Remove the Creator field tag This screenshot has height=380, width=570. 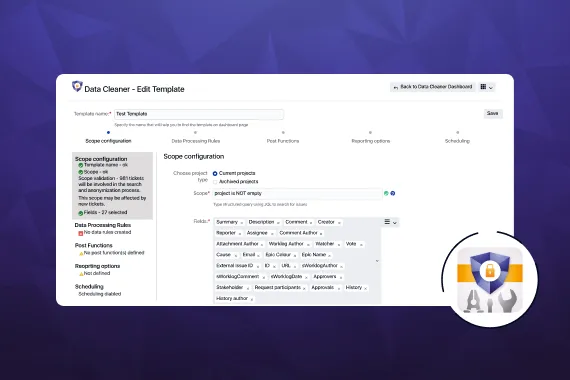pyautogui.click(x=339, y=223)
